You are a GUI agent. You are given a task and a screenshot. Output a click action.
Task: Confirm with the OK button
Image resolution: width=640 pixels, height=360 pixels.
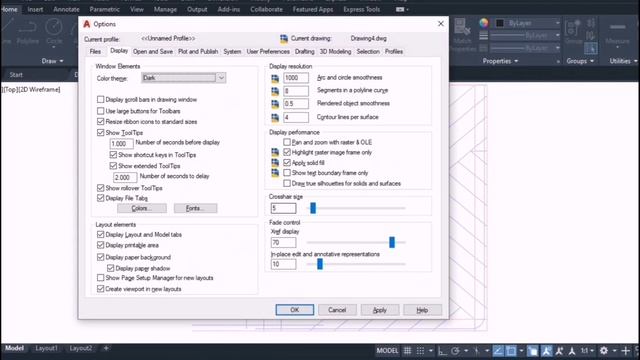pos(295,310)
